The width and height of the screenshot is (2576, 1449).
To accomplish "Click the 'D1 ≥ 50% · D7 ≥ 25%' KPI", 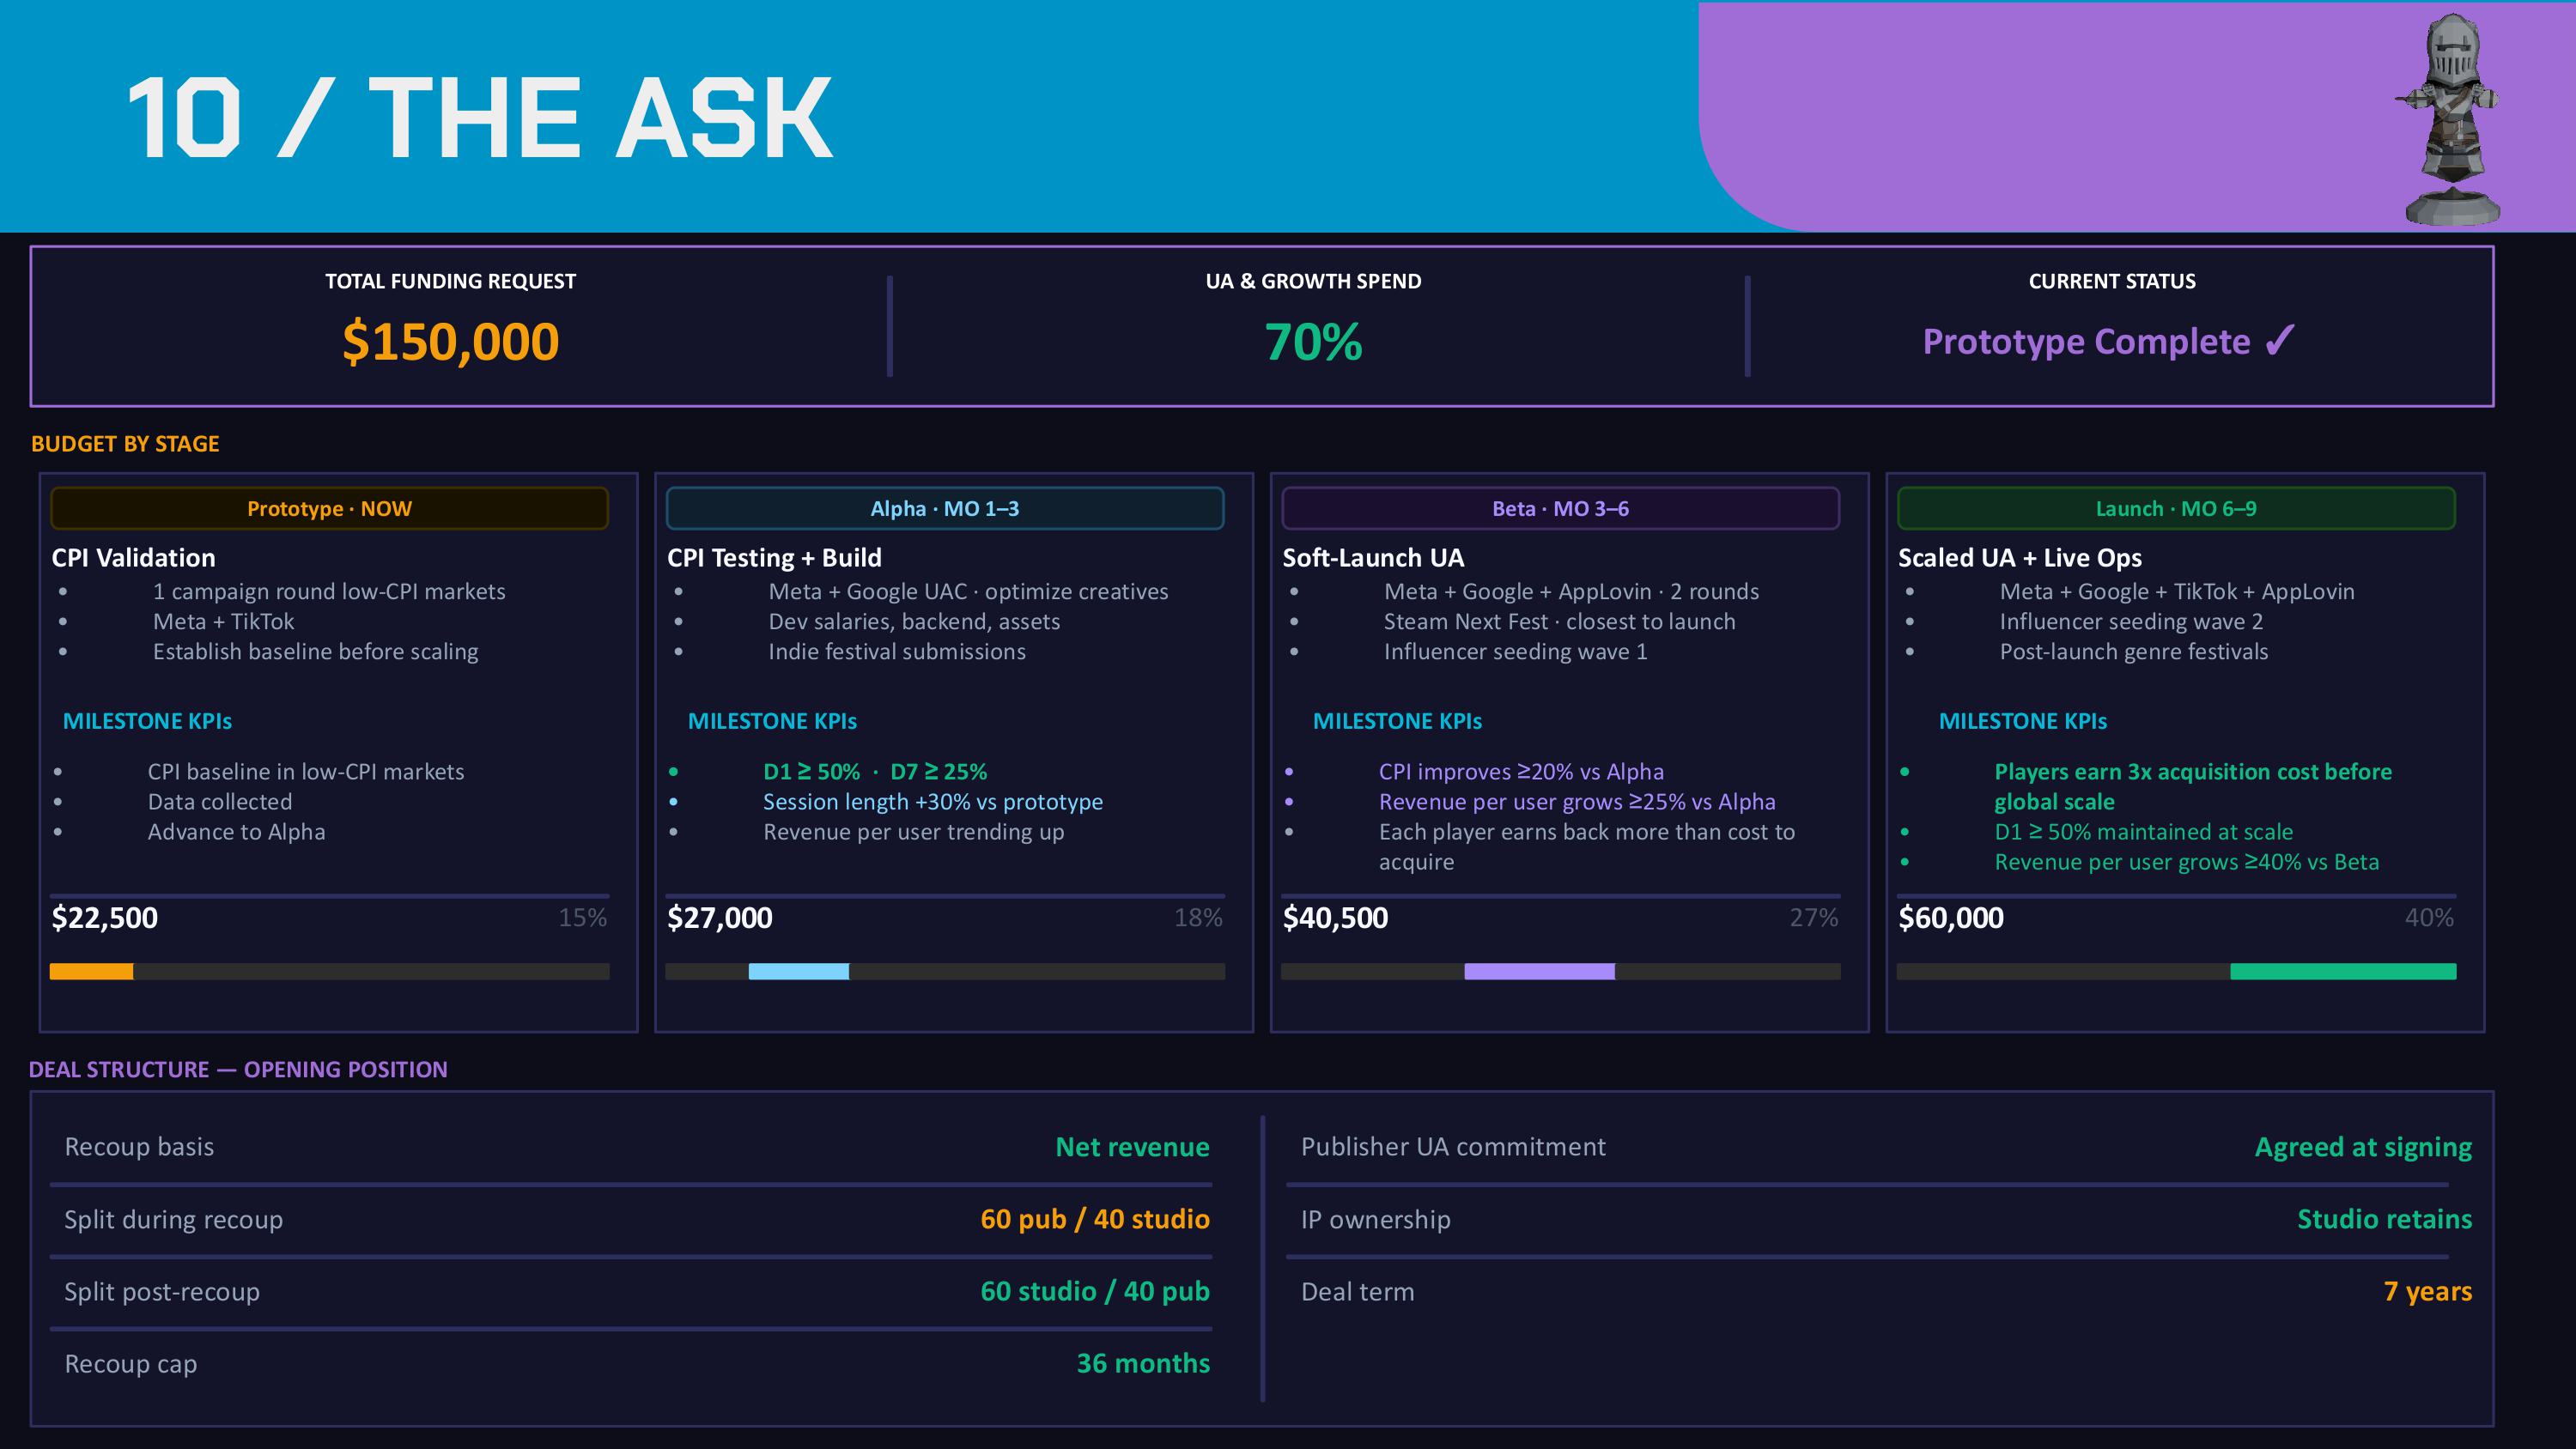I will [875, 771].
